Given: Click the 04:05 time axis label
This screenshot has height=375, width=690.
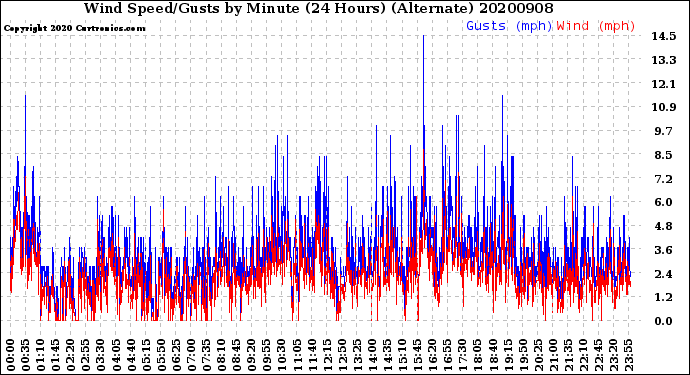Looking at the screenshot, I should point(116,355).
